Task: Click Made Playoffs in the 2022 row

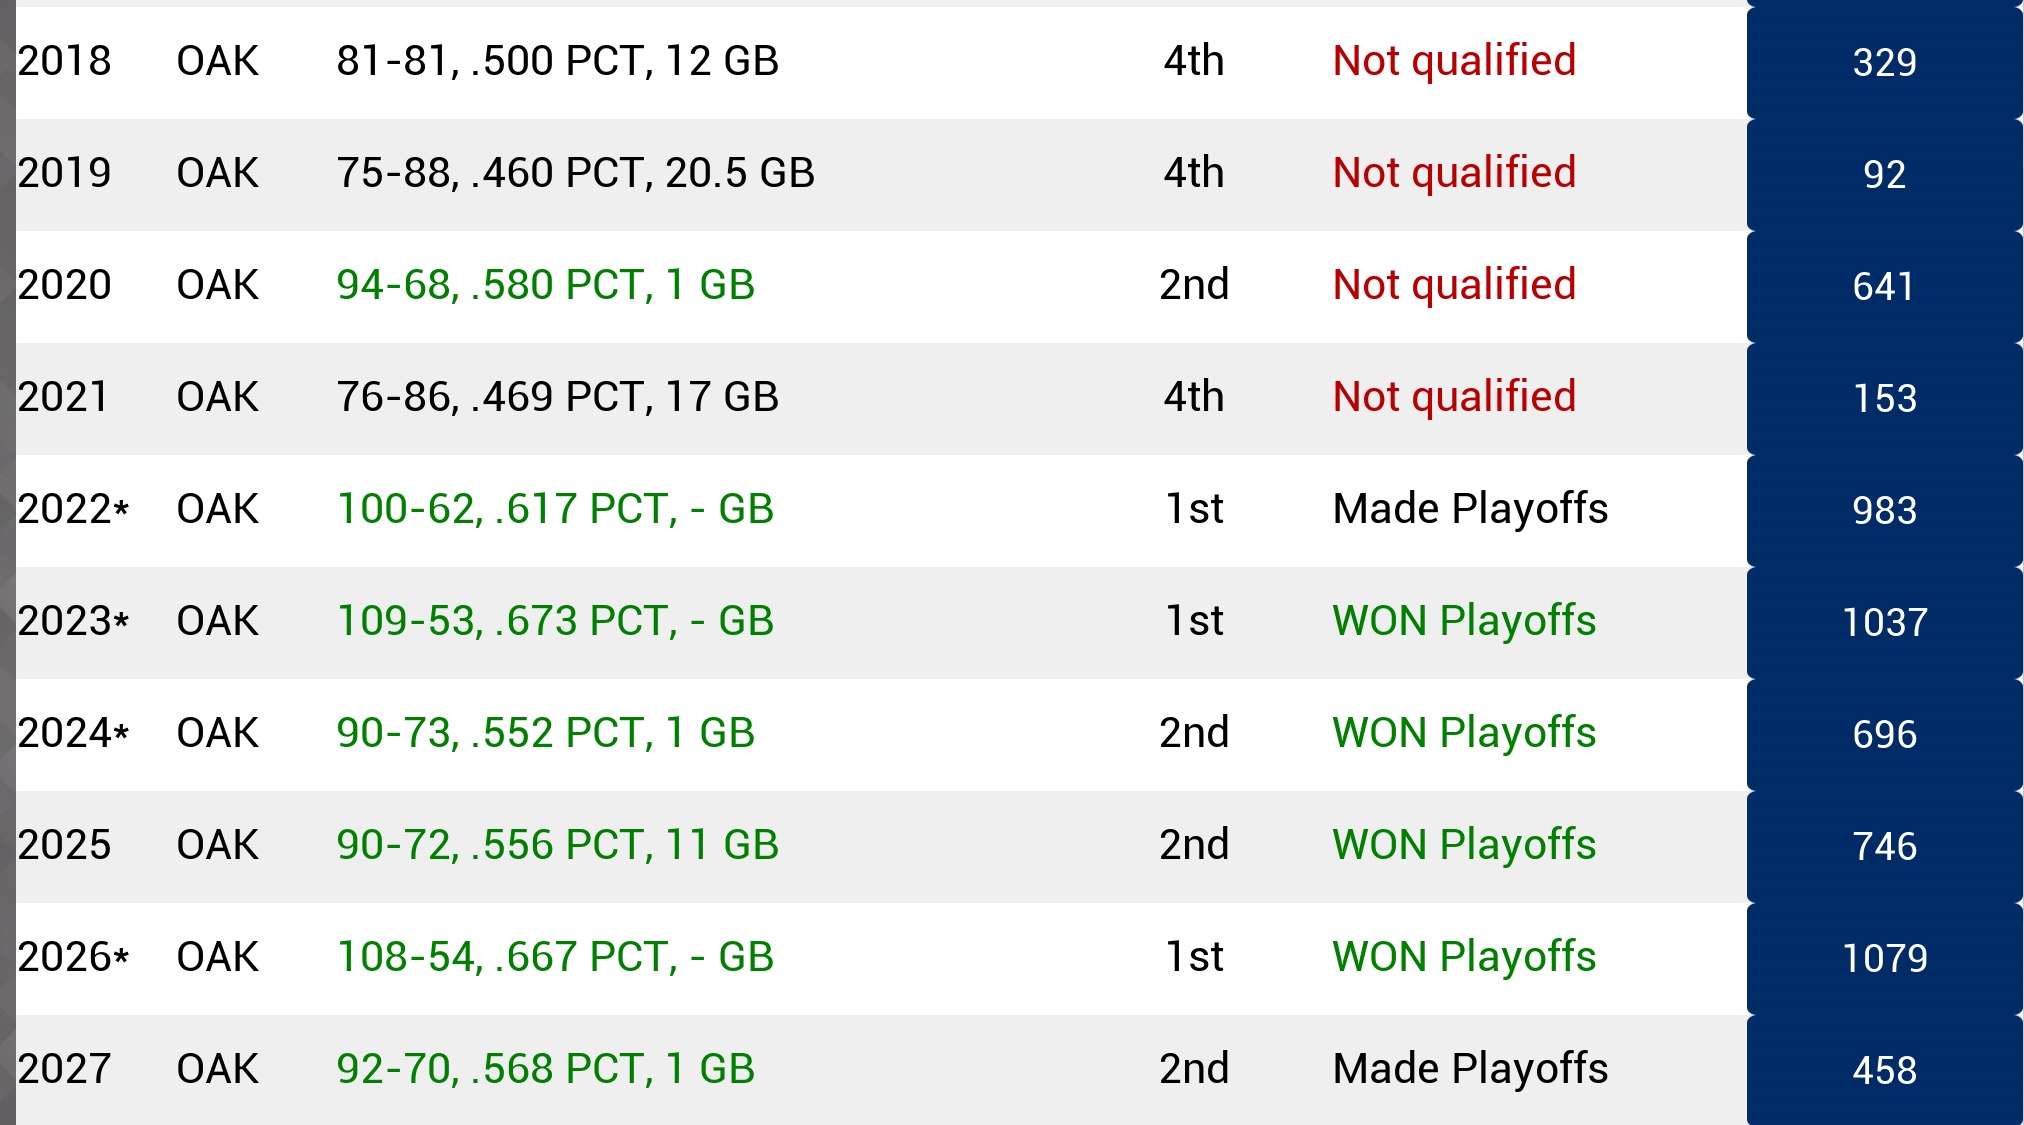Action: click(x=1470, y=509)
